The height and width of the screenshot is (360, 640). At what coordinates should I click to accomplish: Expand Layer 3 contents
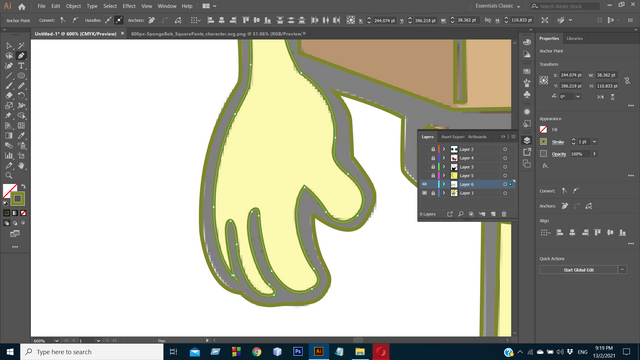444,167
